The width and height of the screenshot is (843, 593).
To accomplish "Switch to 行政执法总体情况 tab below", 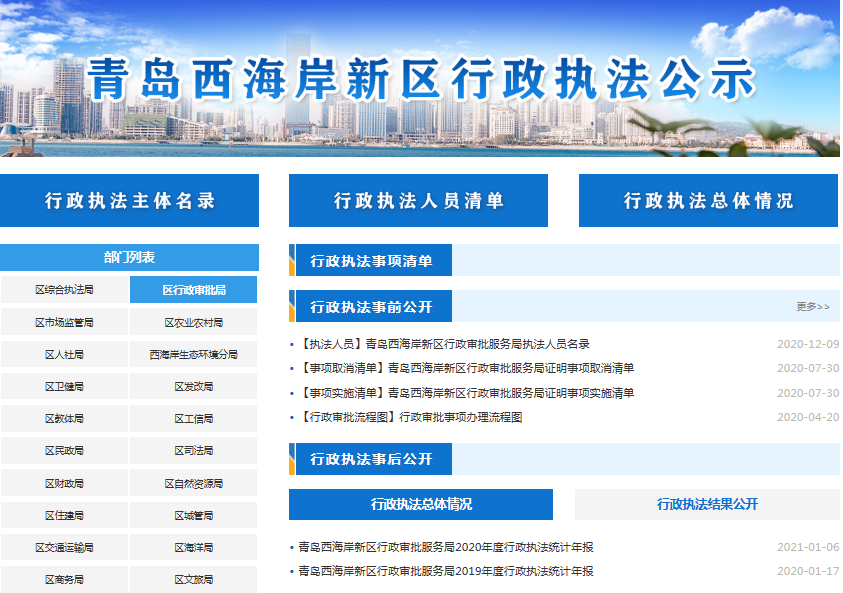I will (x=421, y=505).
